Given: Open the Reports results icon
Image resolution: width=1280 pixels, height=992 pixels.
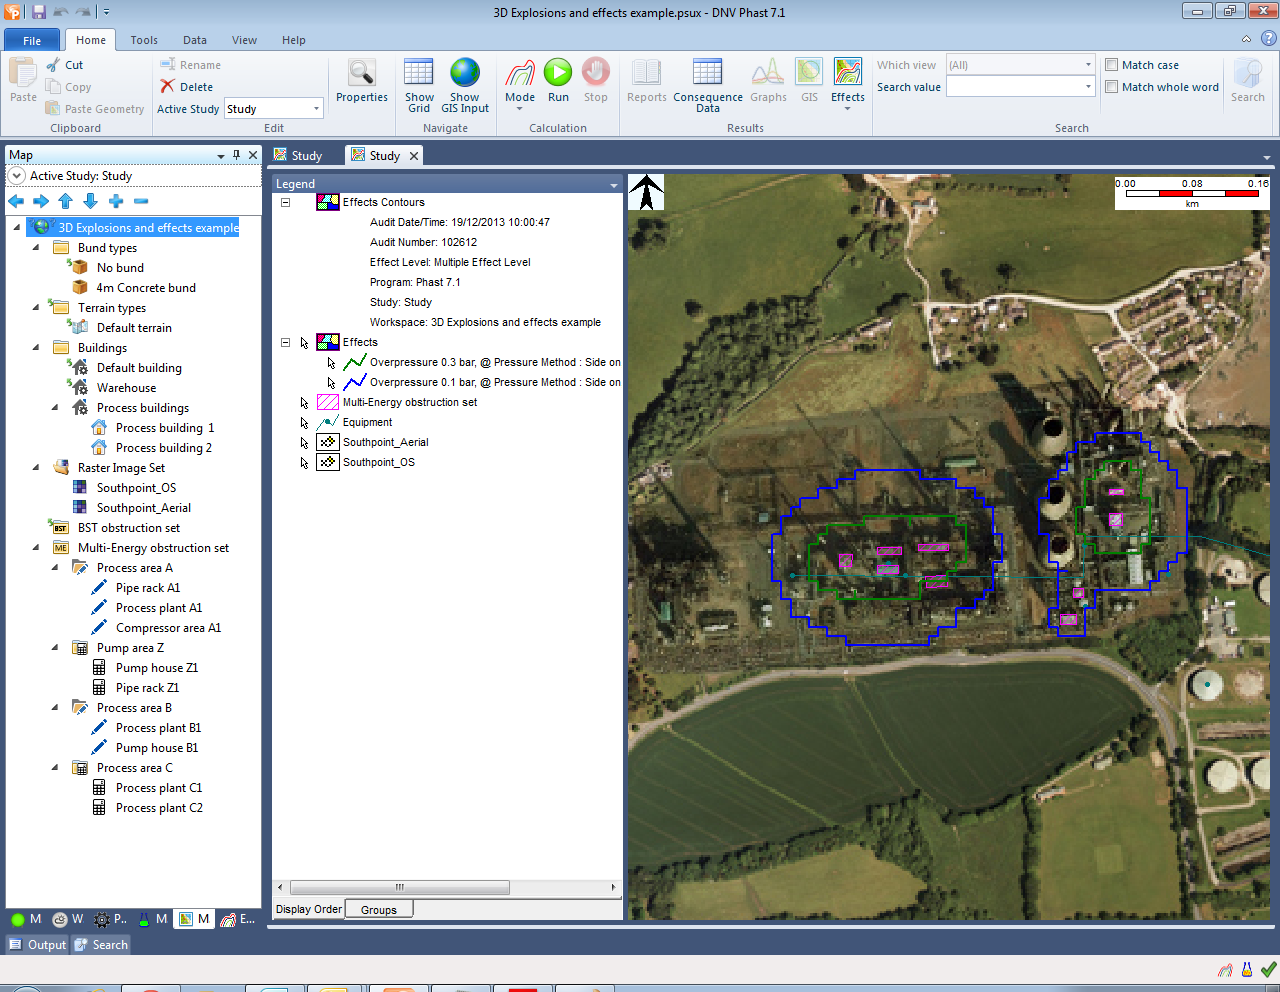Looking at the screenshot, I should 646,81.
